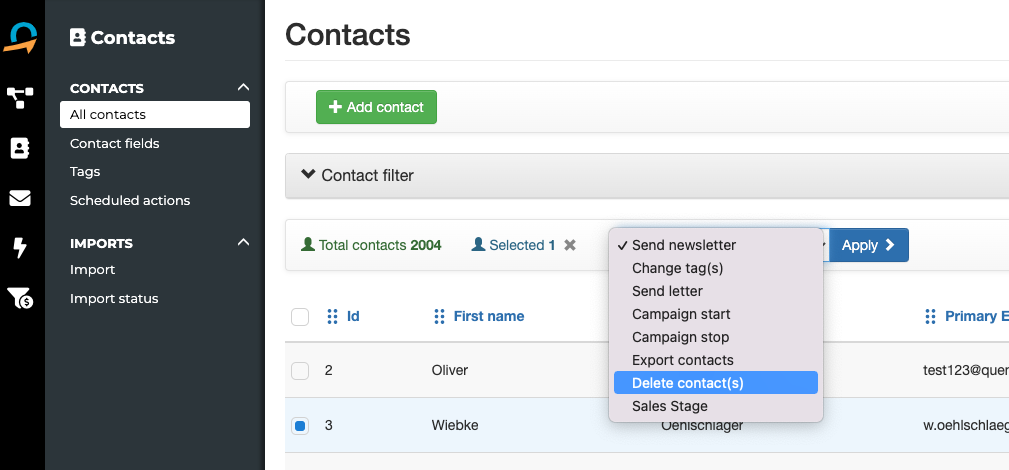1009x470 pixels.
Task: Click Id column drag handle icon
Action: [333, 316]
